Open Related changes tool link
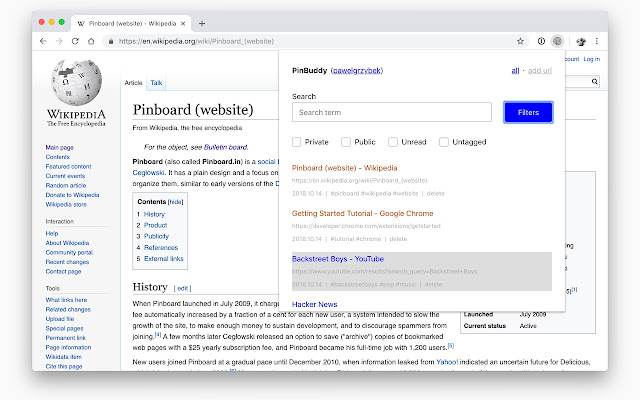This screenshot has width=640, height=400. point(68,309)
